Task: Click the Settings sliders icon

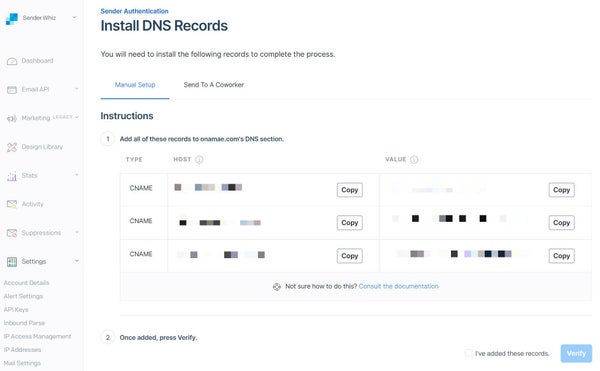Action: point(12,262)
